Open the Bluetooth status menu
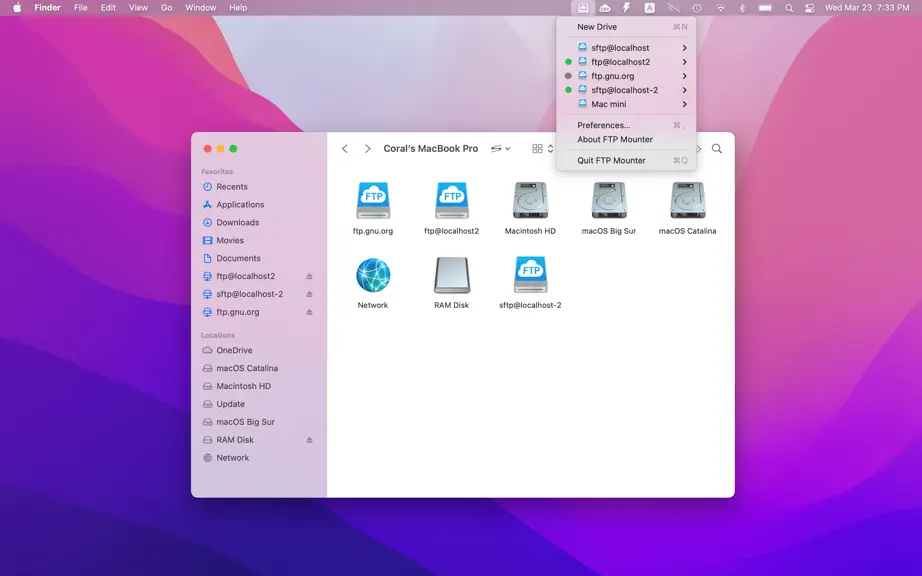Image resolution: width=922 pixels, height=576 pixels. pos(742,8)
